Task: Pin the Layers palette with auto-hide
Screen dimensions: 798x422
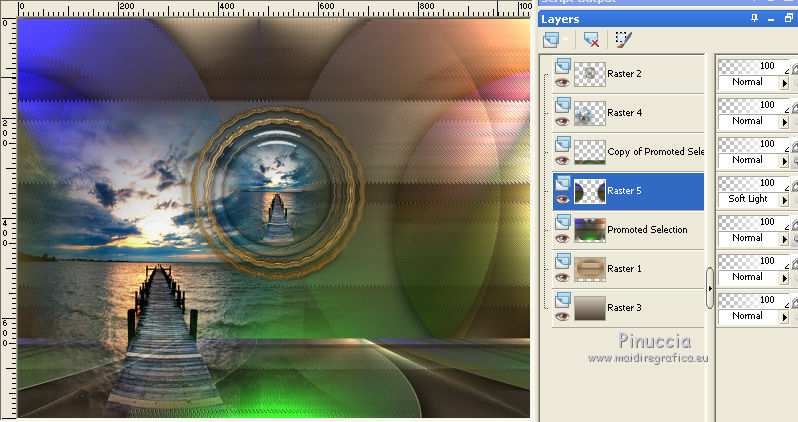Action: coord(754,19)
